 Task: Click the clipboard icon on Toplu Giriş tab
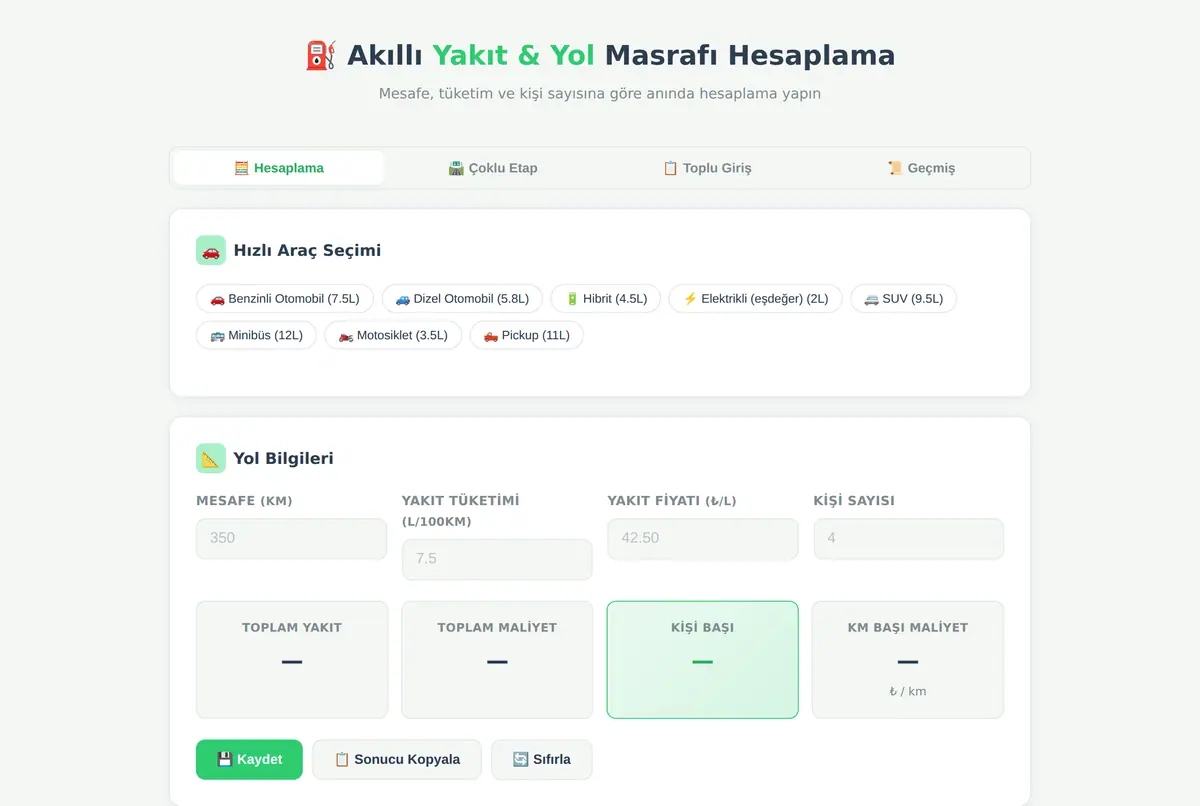pos(670,168)
